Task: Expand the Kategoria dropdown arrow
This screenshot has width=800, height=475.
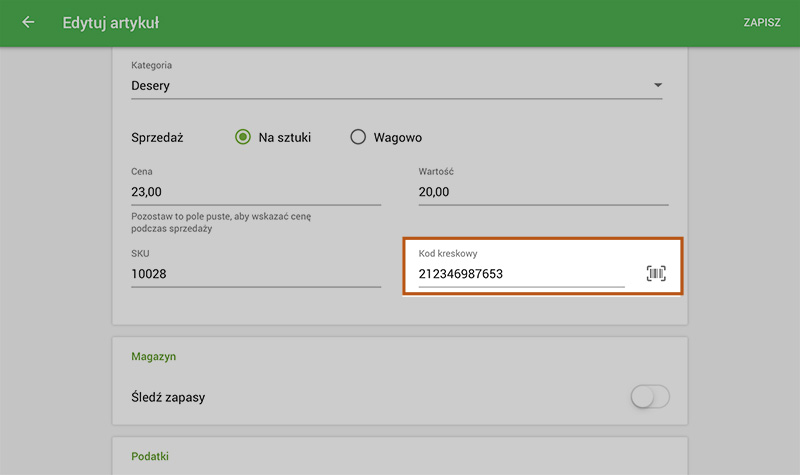Action: 658,86
